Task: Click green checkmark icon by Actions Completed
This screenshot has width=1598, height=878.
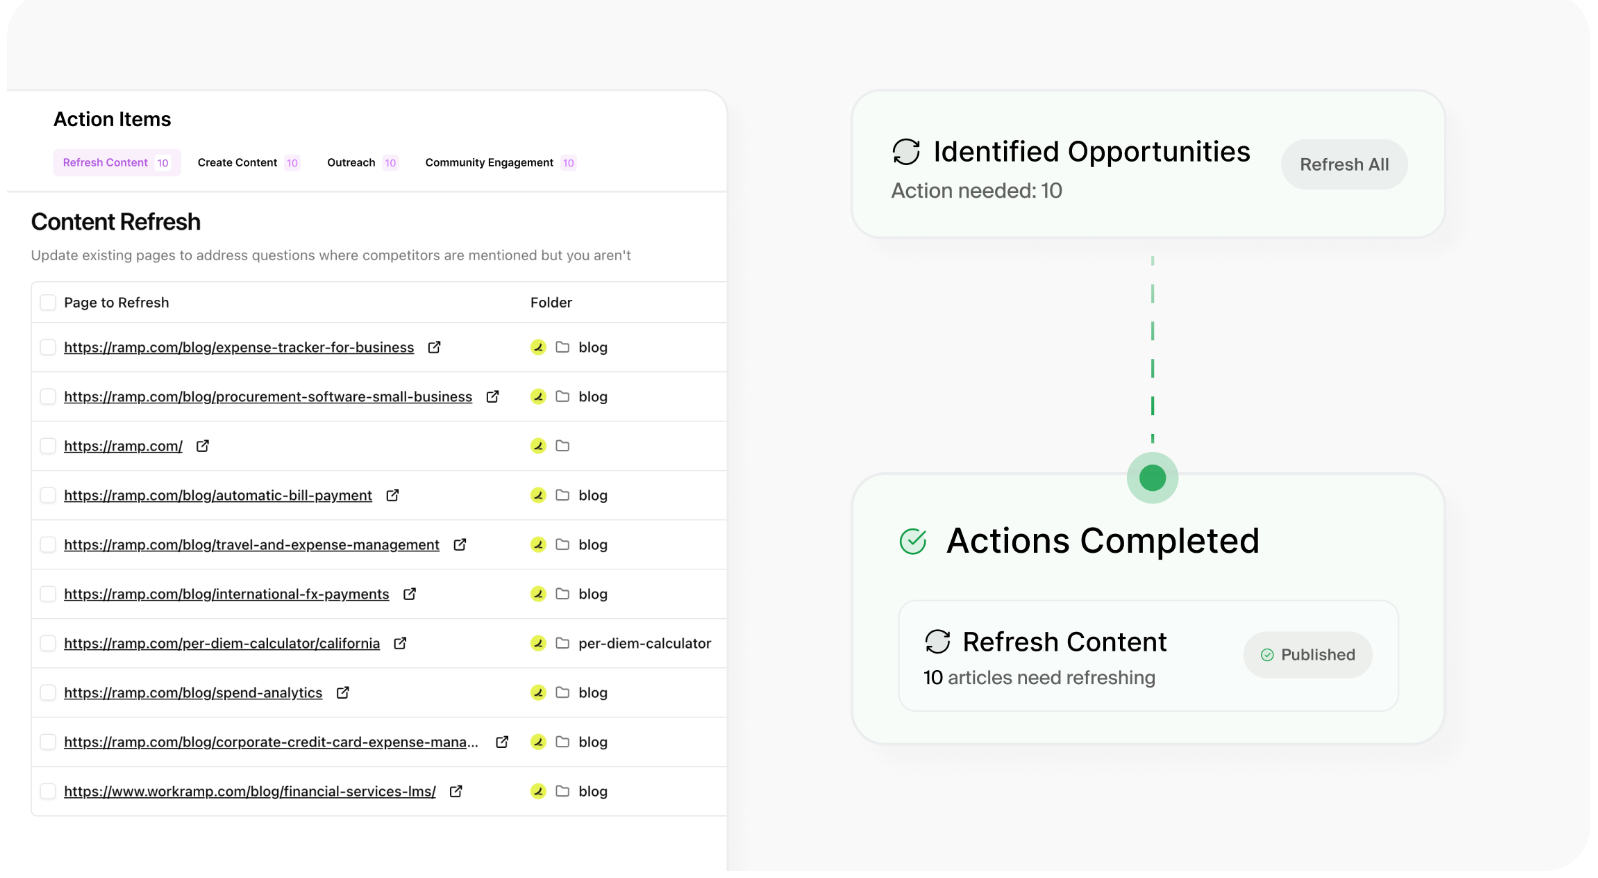Action: [913, 541]
